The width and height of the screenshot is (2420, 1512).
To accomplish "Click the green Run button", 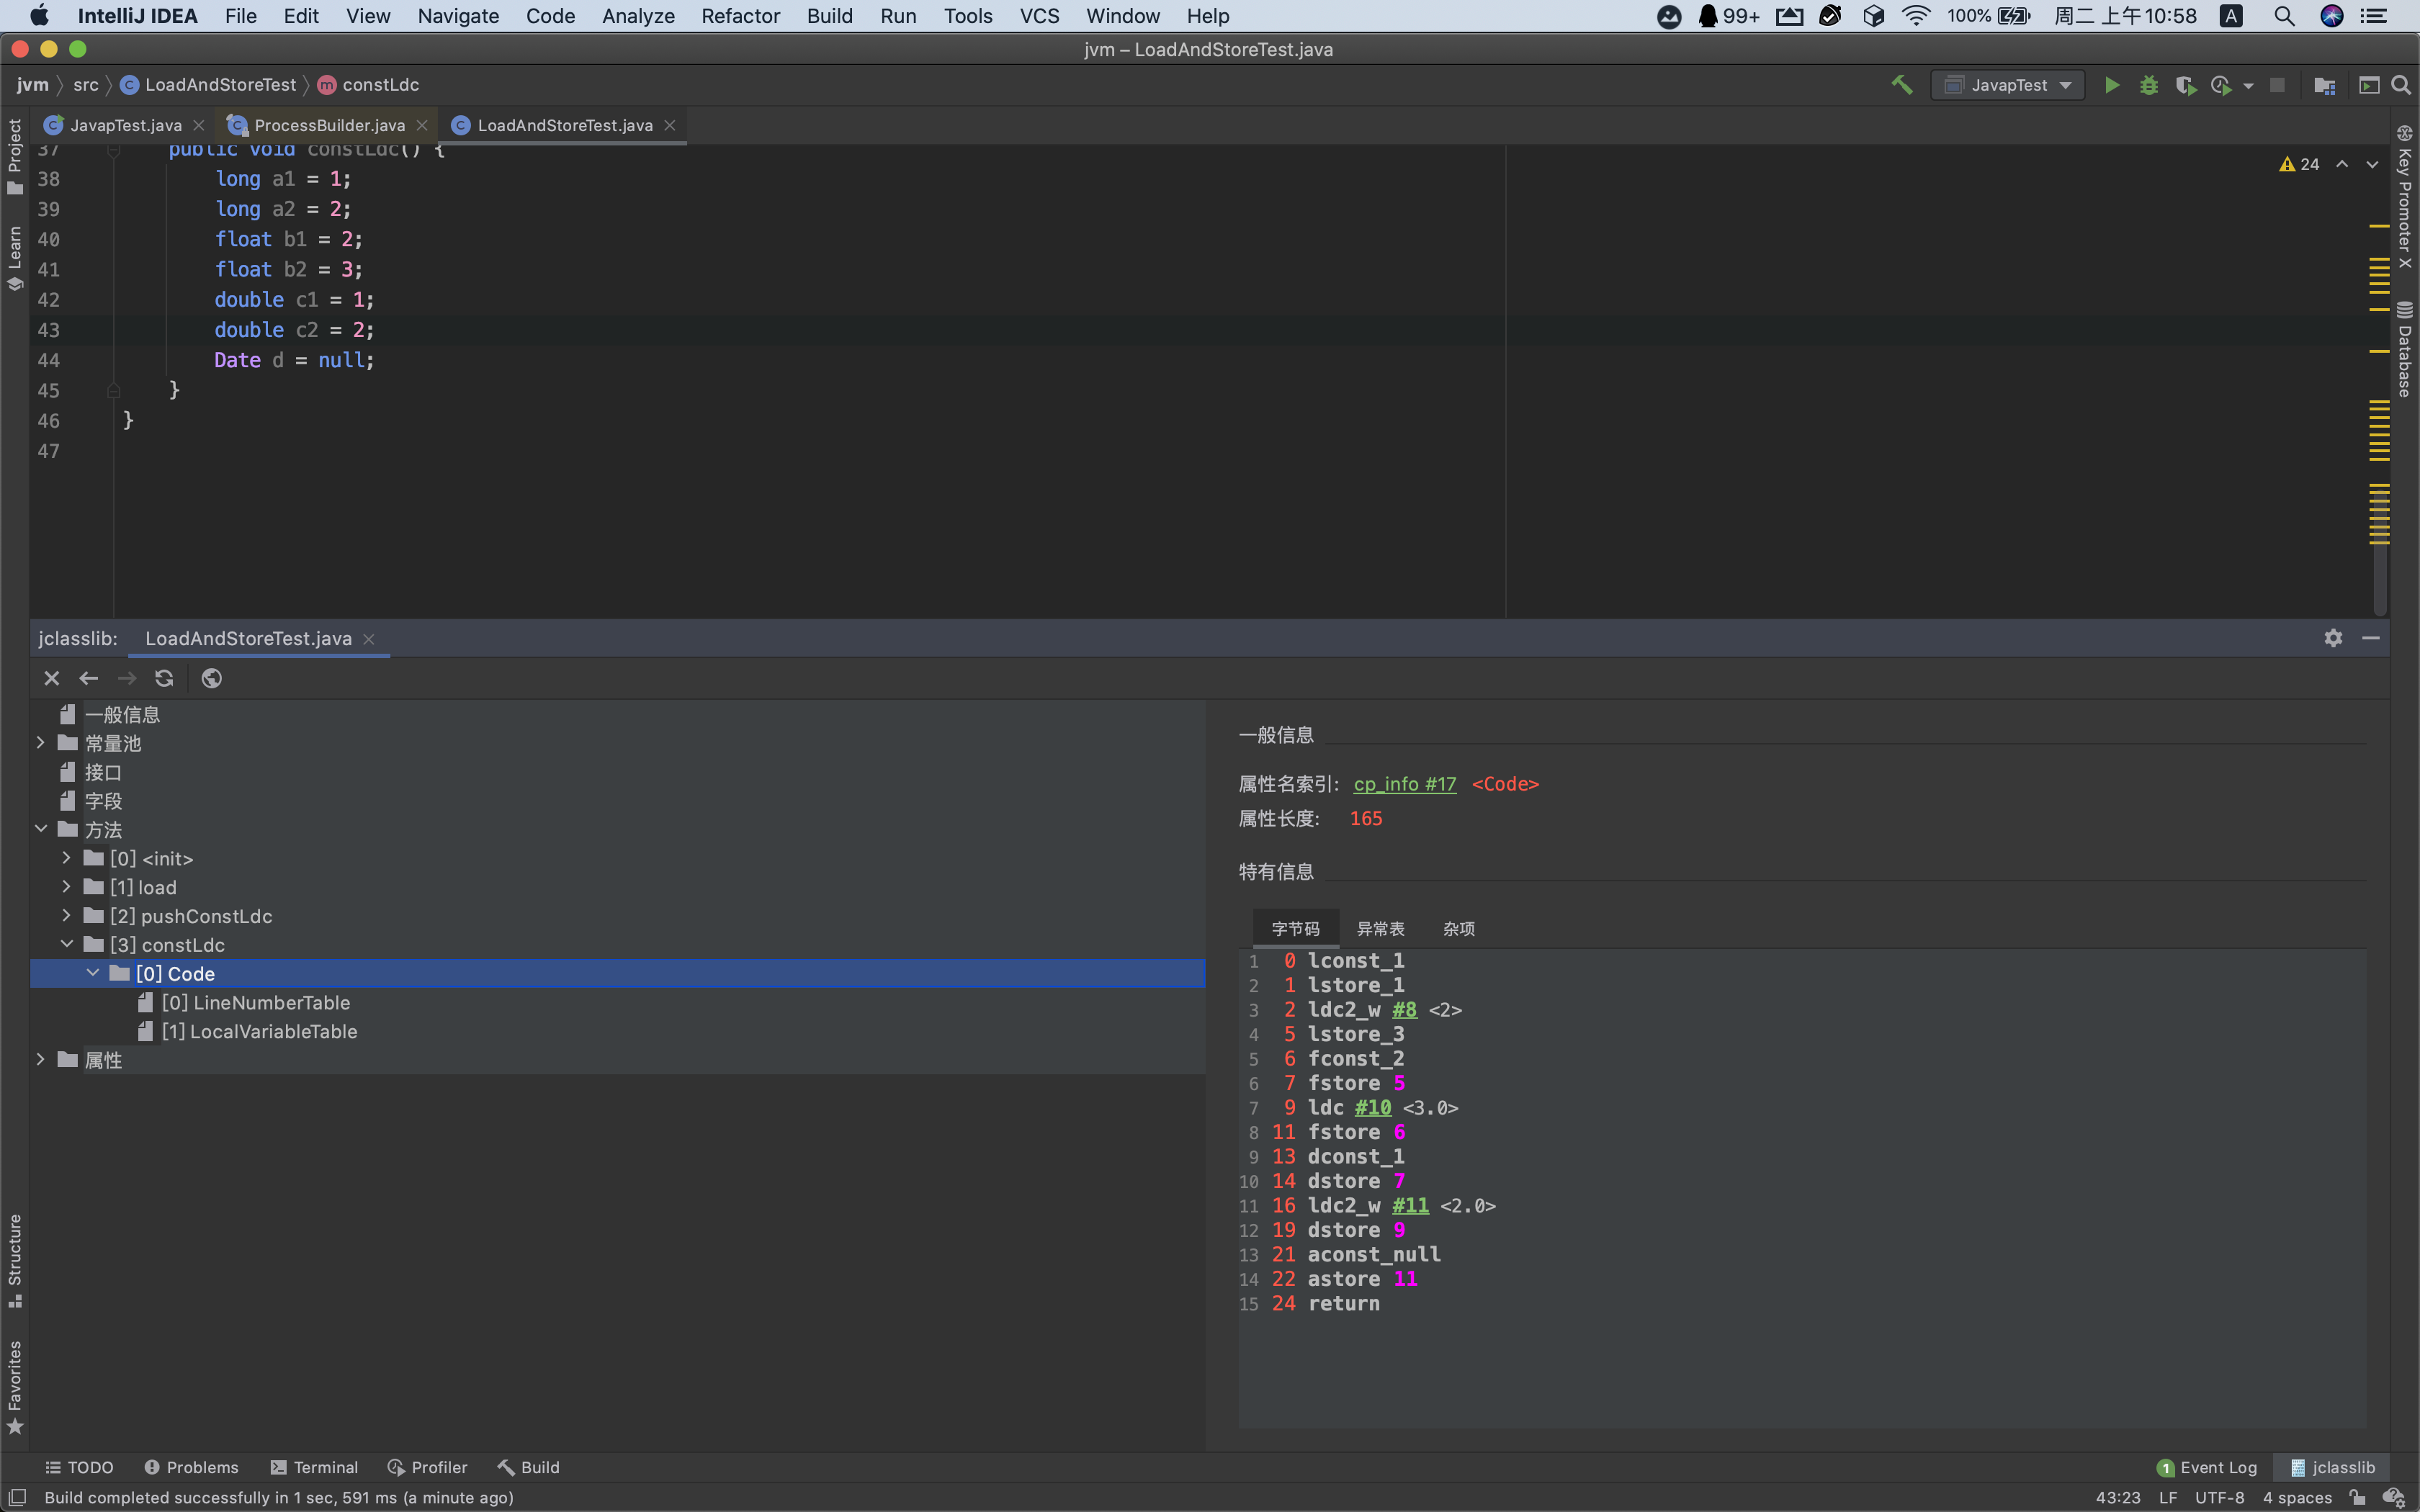I will point(2111,86).
